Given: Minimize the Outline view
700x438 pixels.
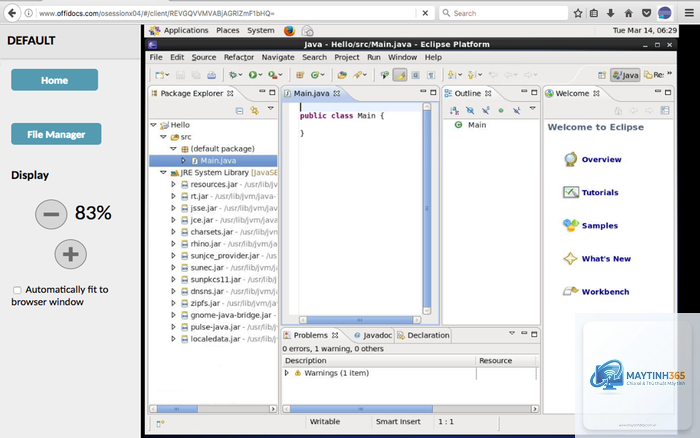Looking at the screenshot, I should pos(524,92).
